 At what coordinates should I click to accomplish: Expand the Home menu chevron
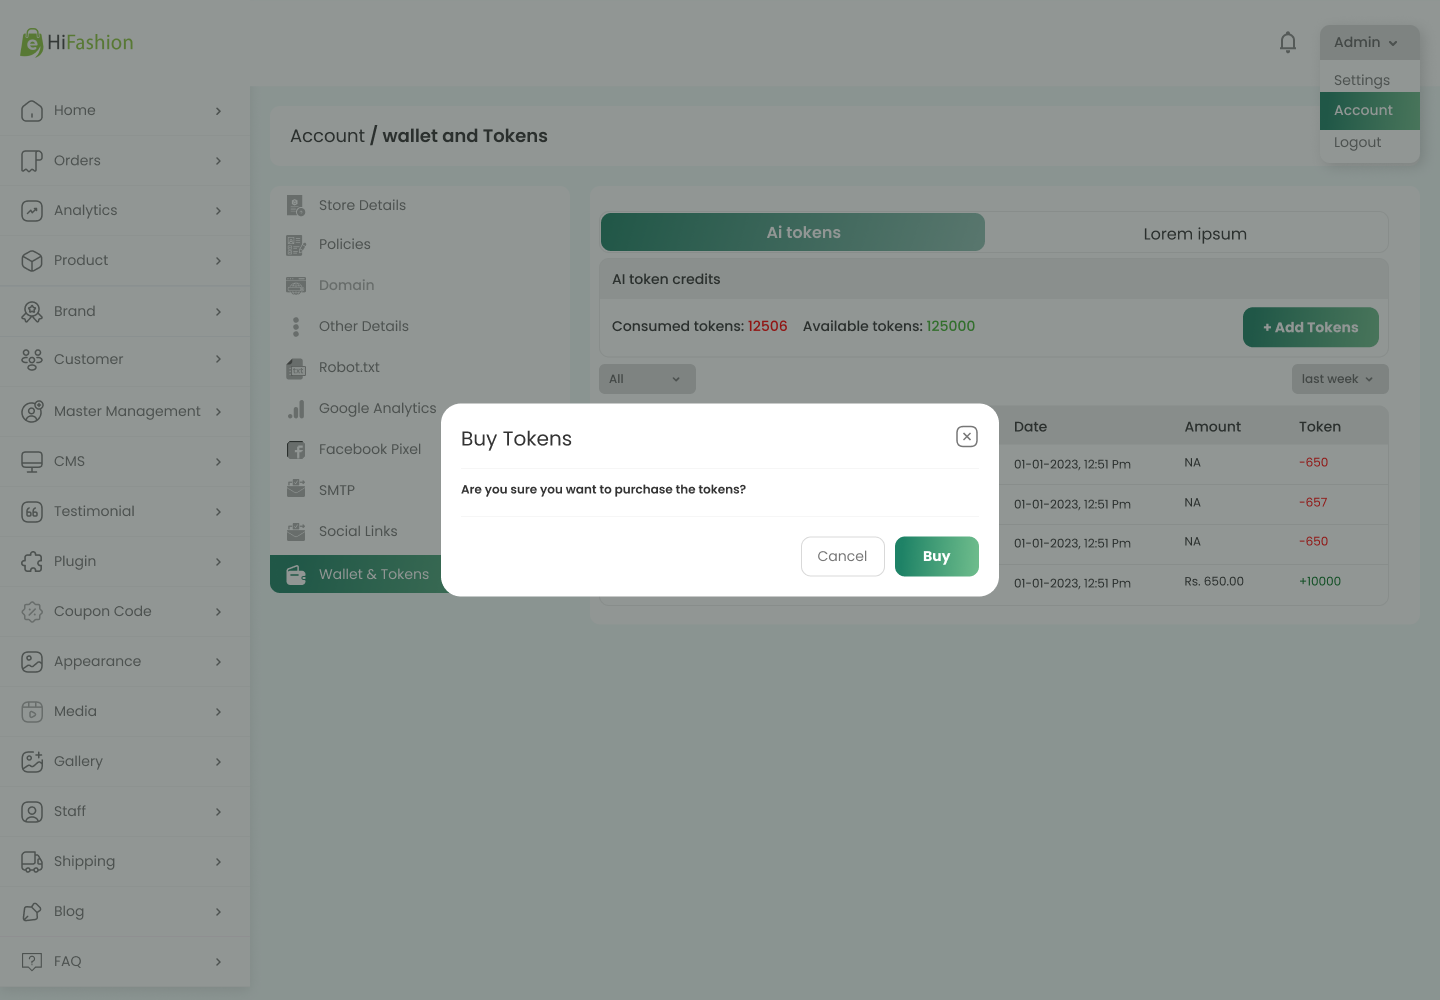218,111
